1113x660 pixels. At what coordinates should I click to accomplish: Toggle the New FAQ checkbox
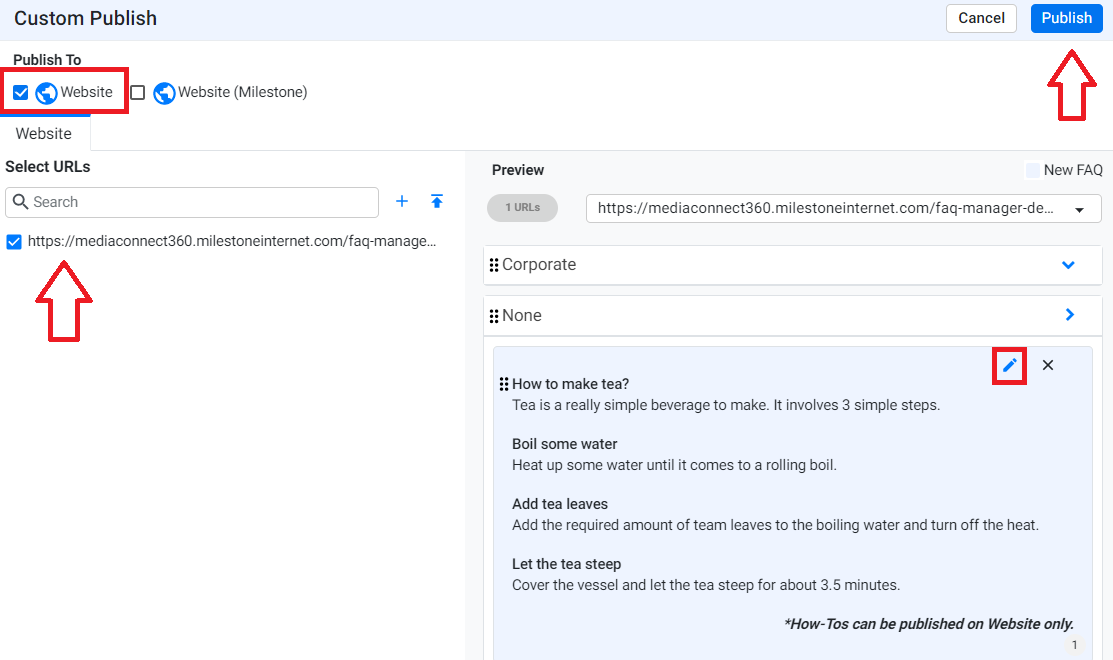tap(1033, 170)
